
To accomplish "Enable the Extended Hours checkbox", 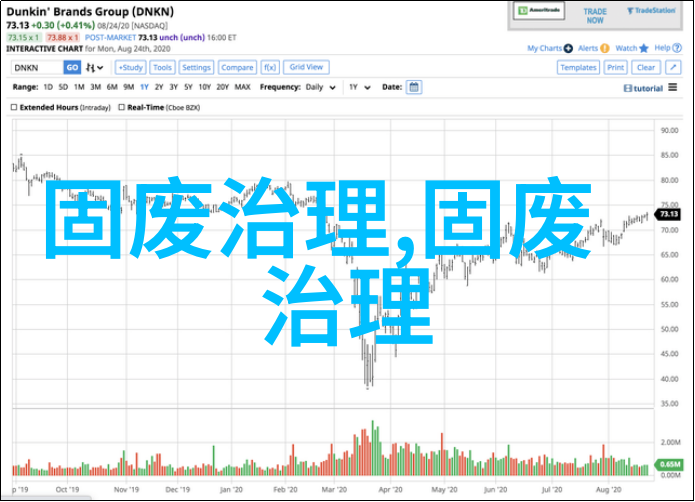I will (14, 107).
